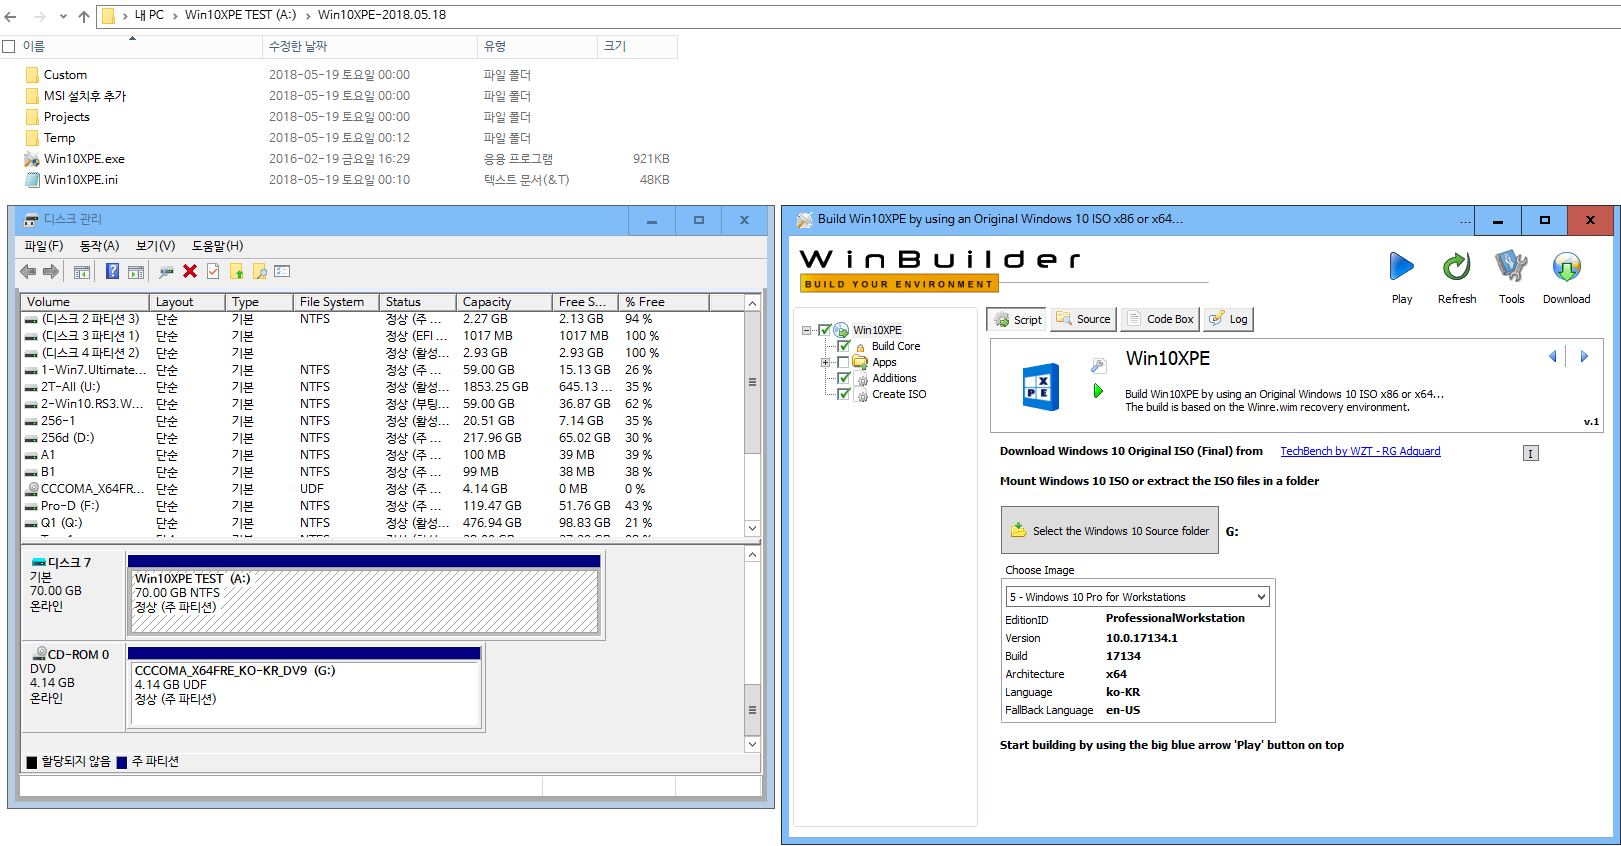The width and height of the screenshot is (1621, 846).
Task: Select Pro-D (F:) row in volume list
Action: point(383,506)
